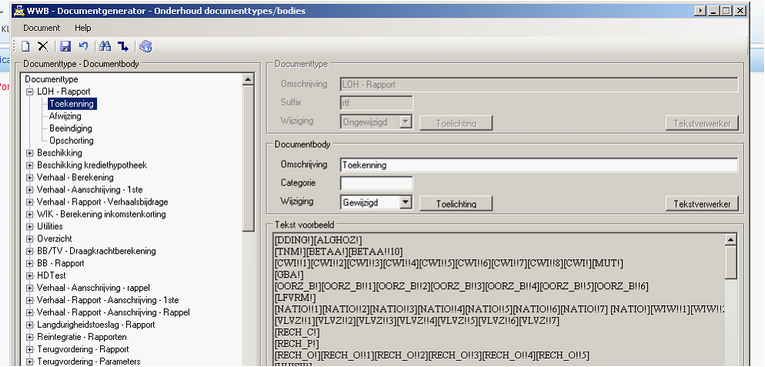Click the empty Categorie input field
The width and height of the screenshot is (765, 367).
click(376, 184)
